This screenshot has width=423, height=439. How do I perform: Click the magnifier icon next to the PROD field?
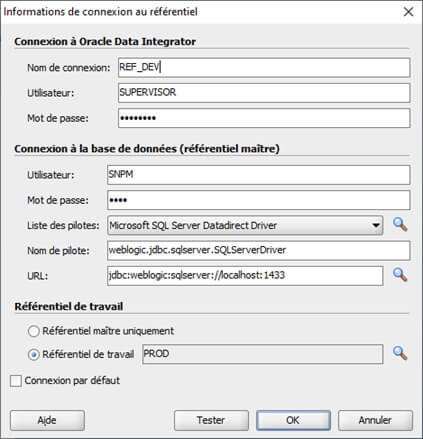coord(400,353)
